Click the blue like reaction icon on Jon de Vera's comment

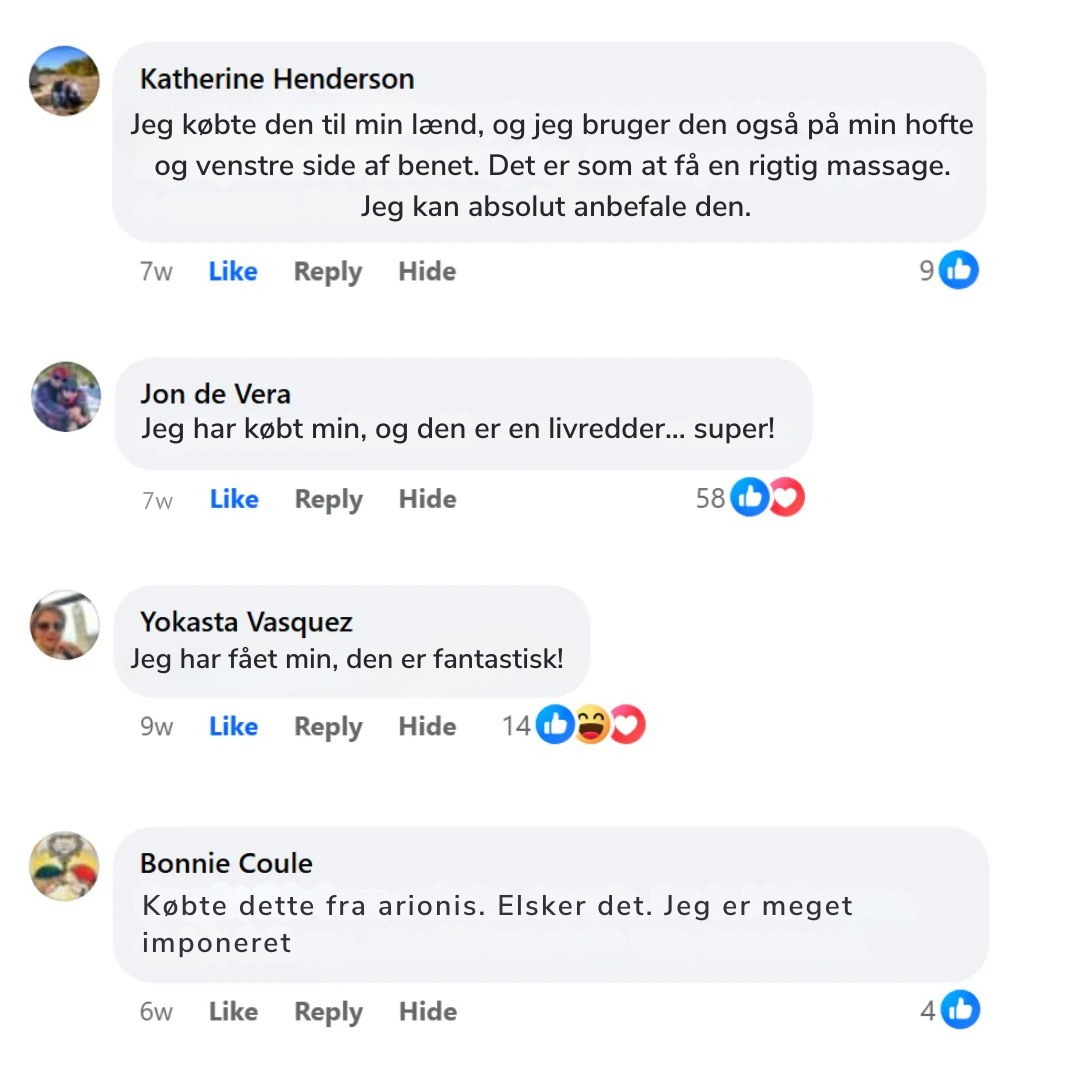click(749, 497)
